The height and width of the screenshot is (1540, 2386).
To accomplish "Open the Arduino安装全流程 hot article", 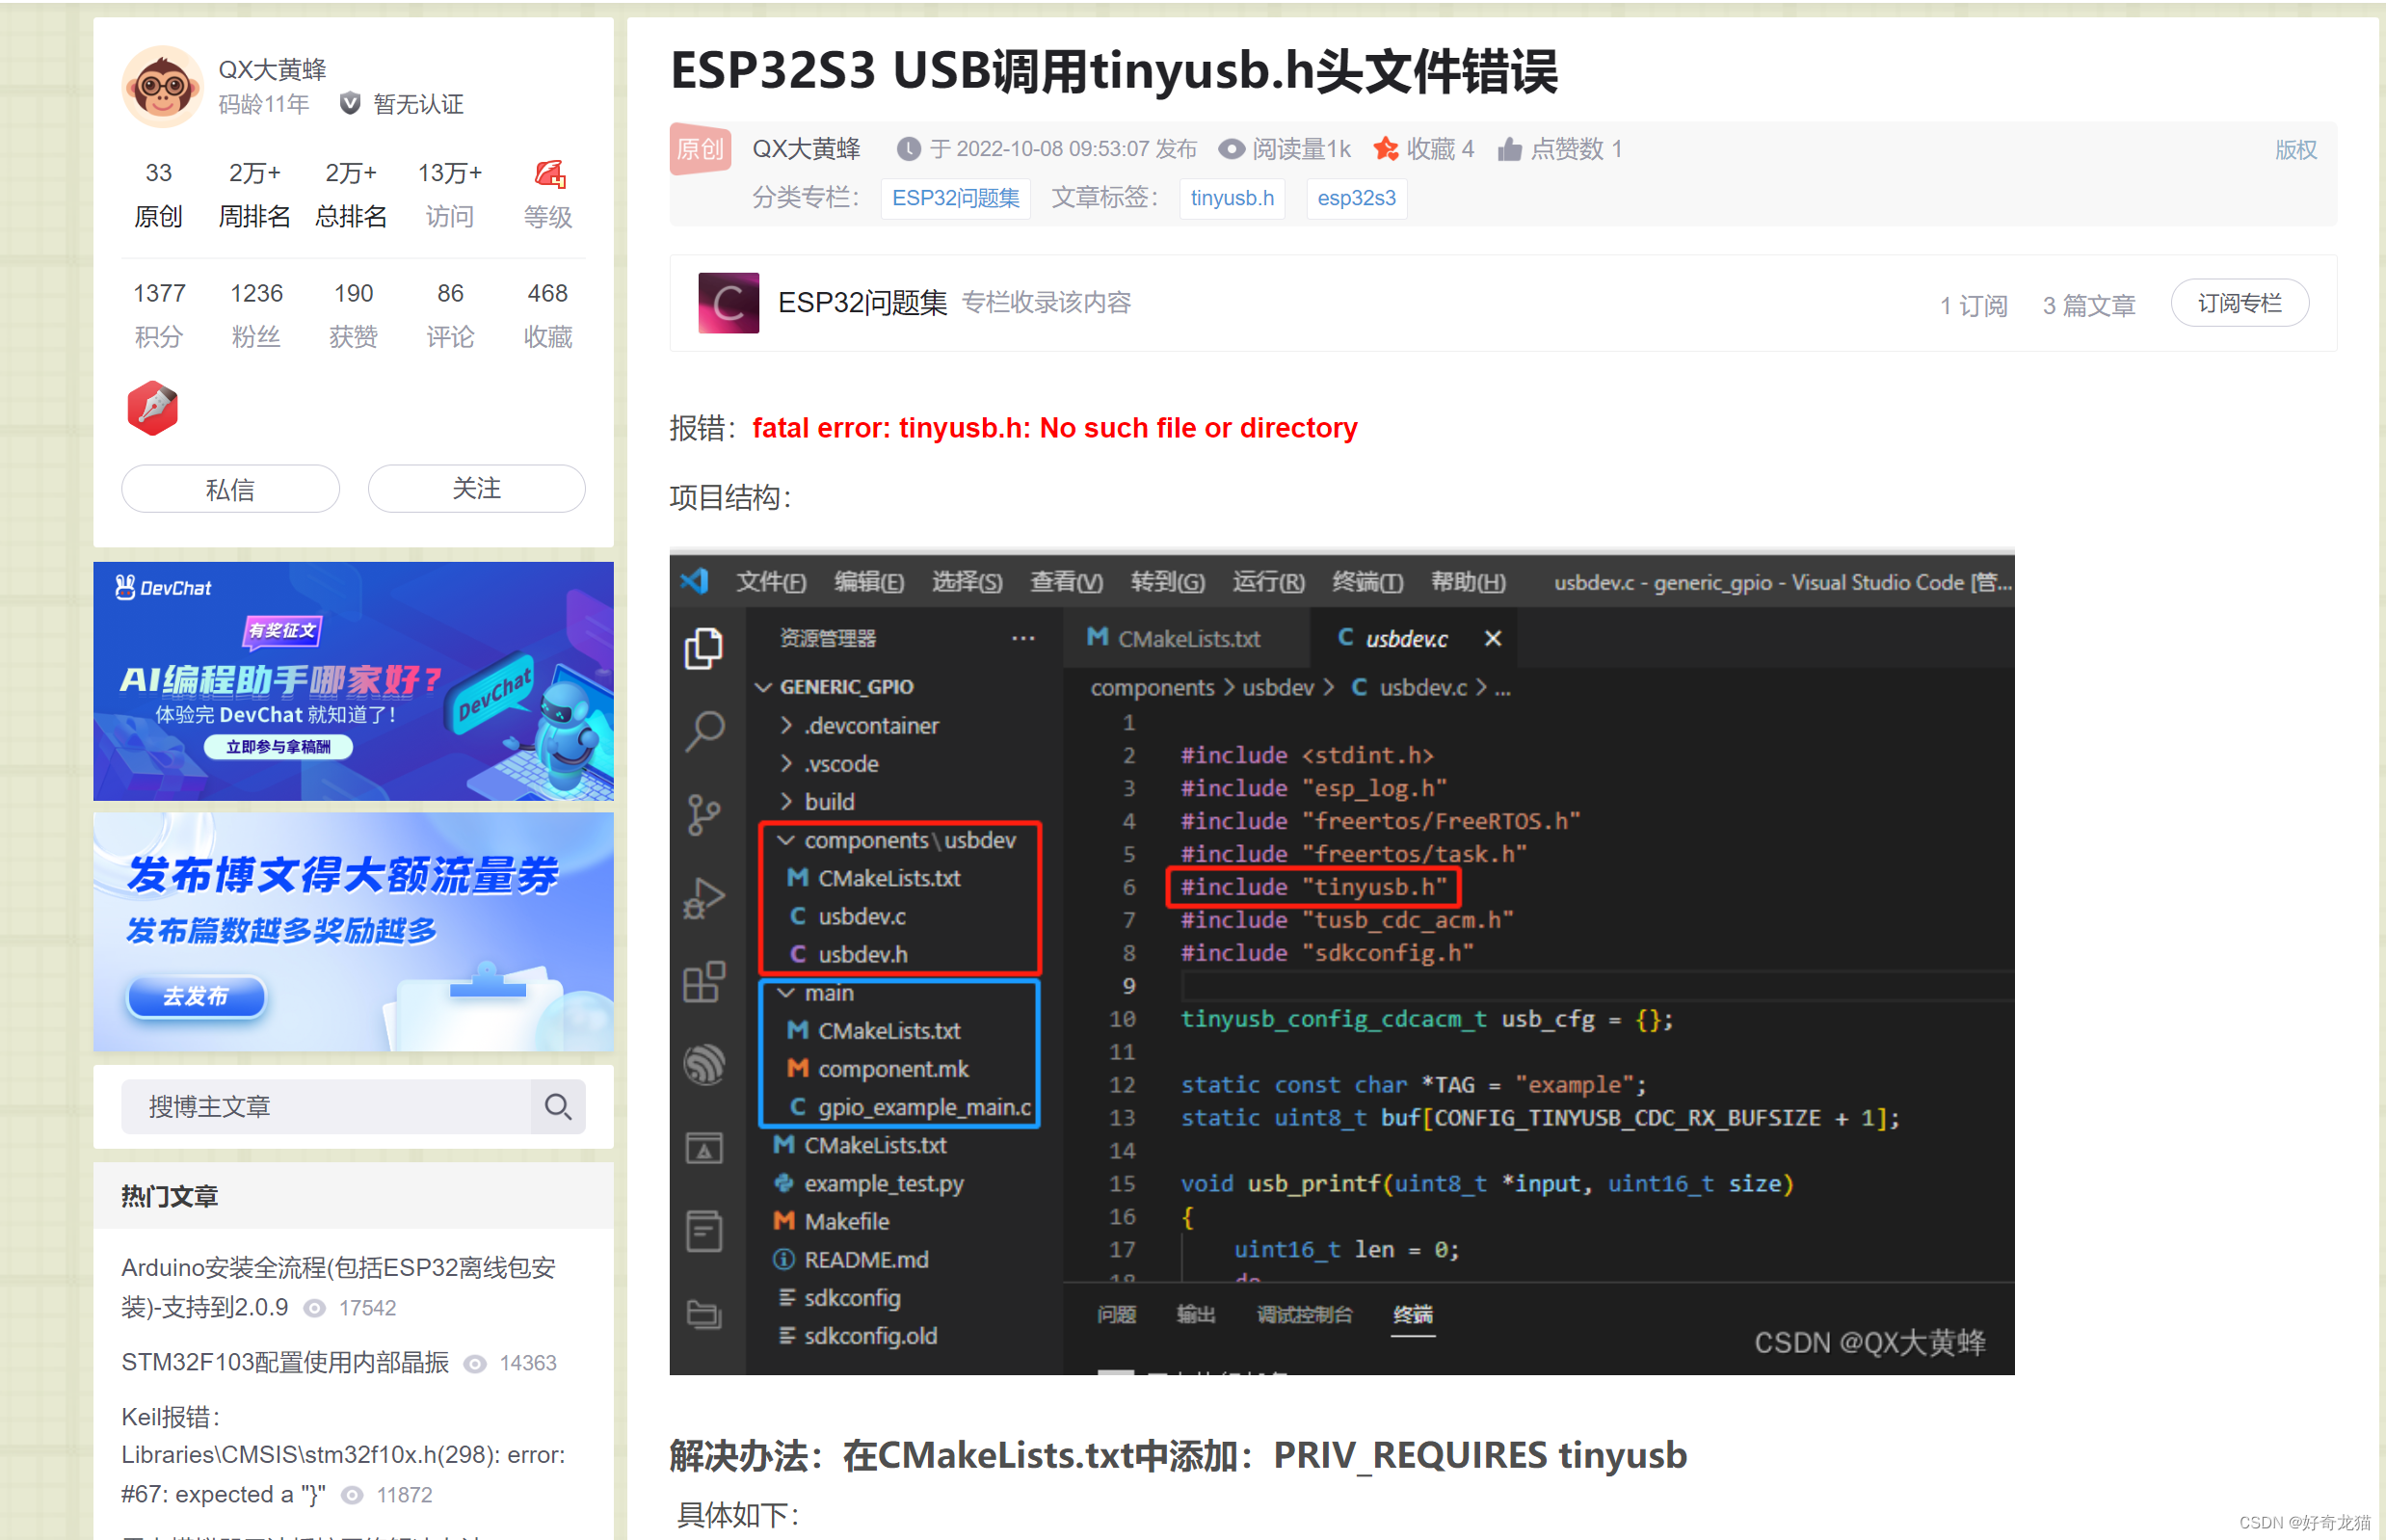I will (338, 1287).
